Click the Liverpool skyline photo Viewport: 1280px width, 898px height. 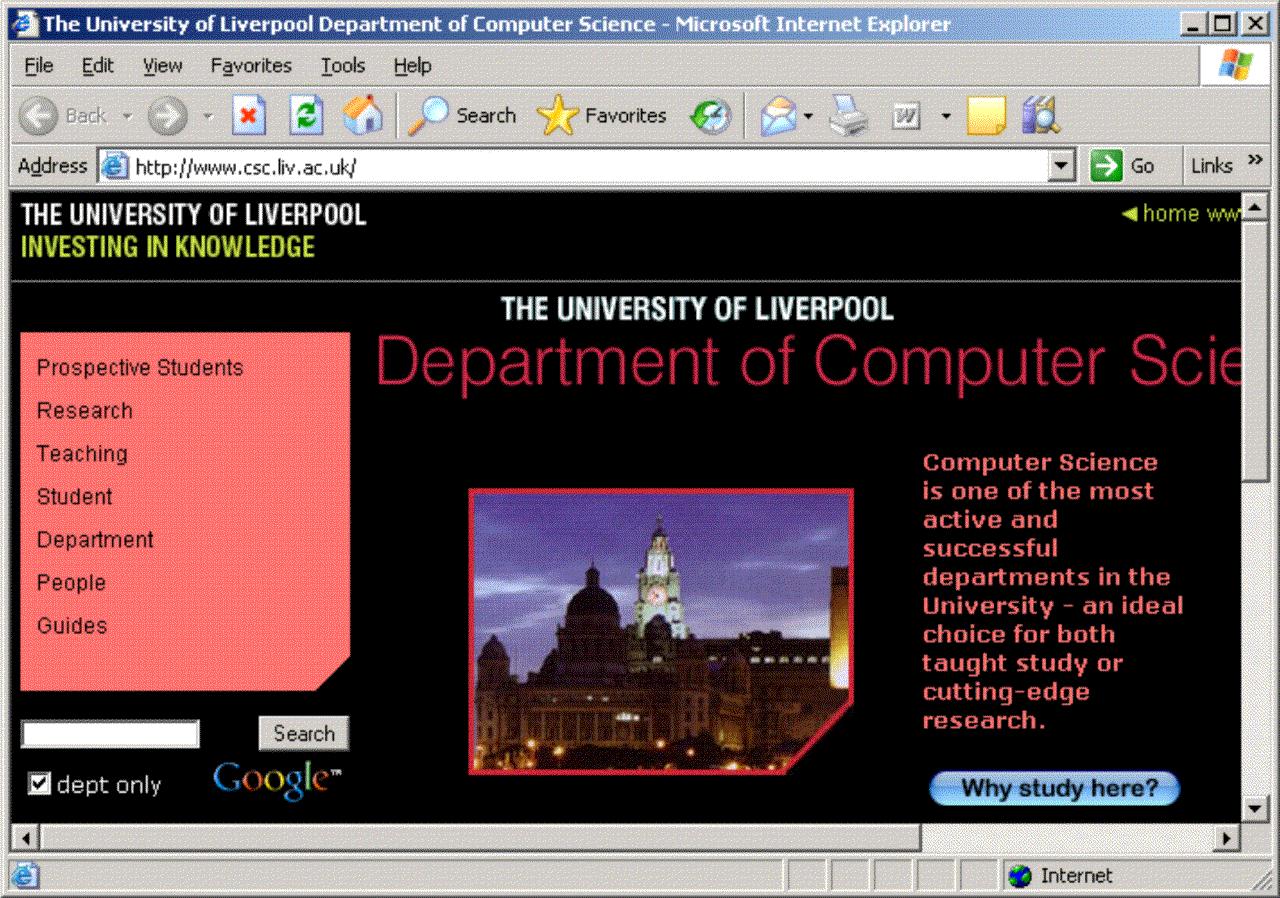click(660, 631)
